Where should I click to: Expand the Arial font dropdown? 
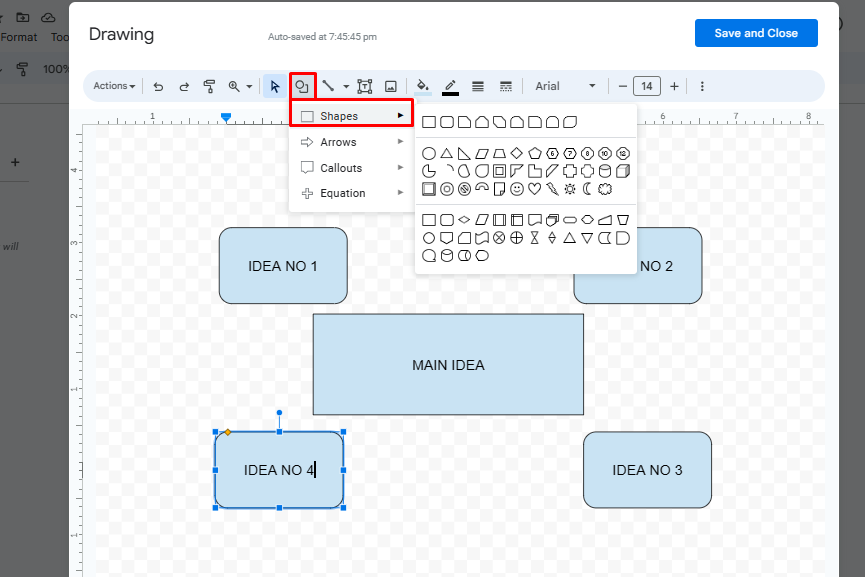click(x=566, y=87)
